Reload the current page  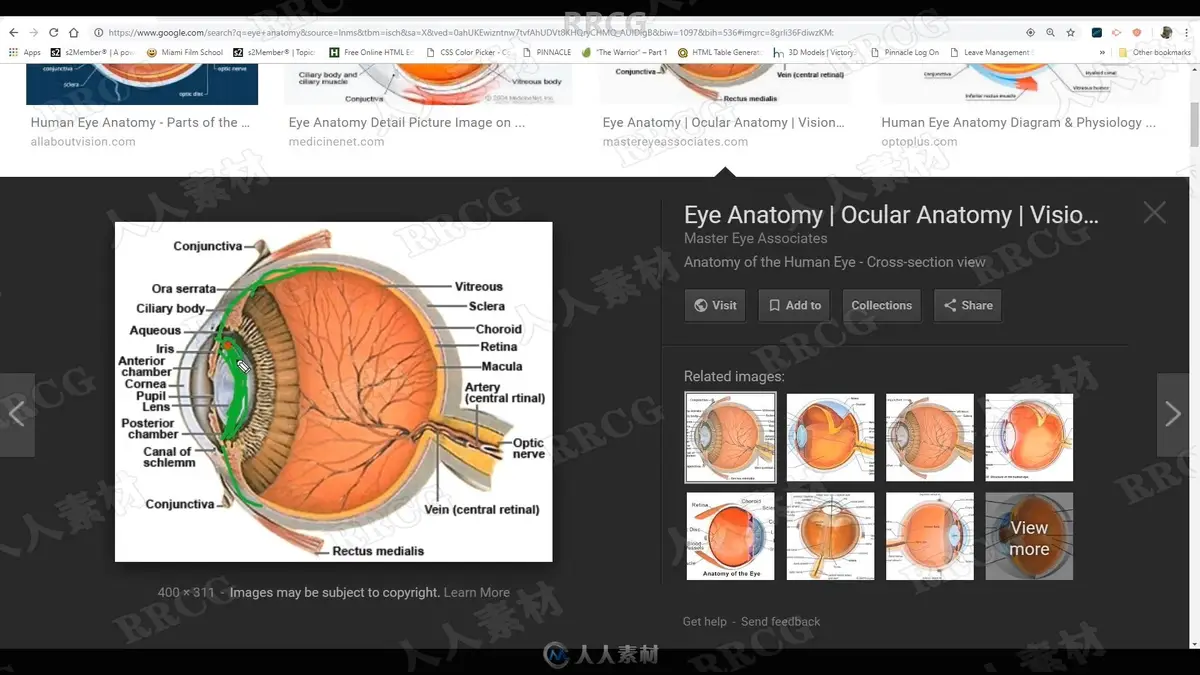click(x=53, y=33)
